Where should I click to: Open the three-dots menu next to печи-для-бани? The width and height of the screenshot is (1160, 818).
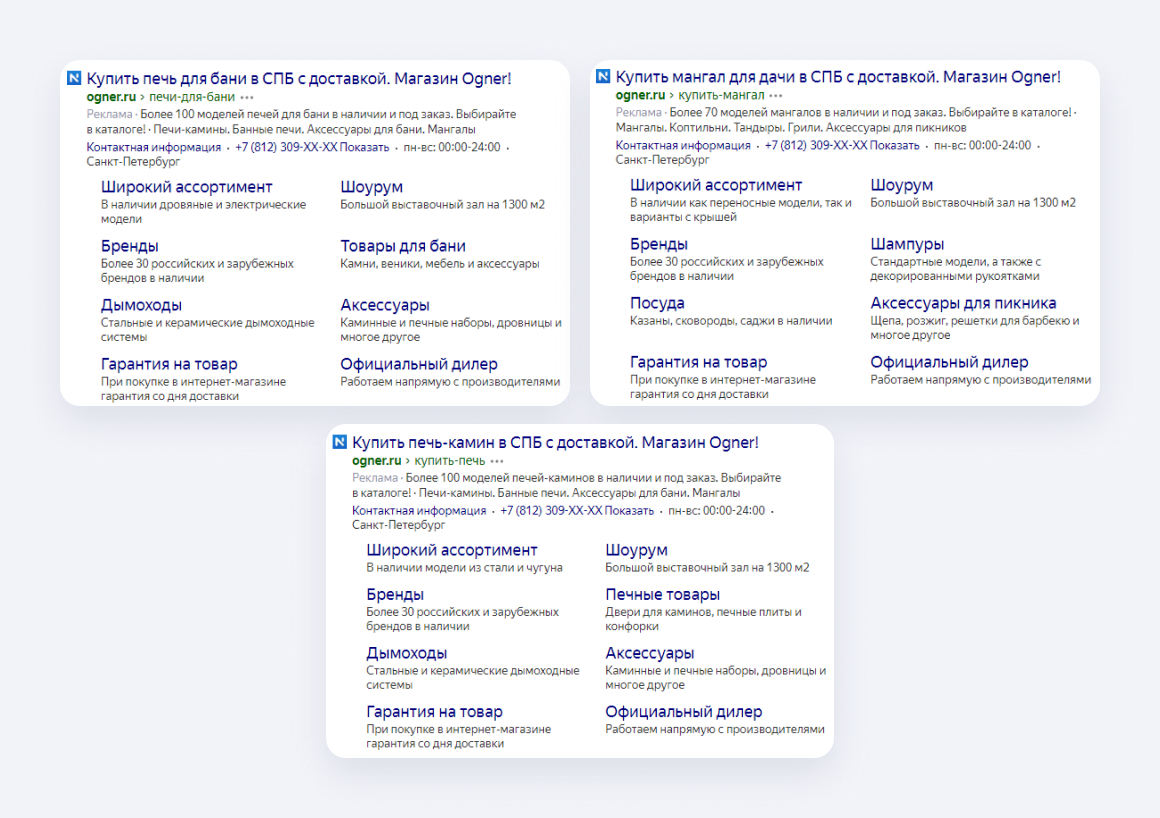pos(247,98)
